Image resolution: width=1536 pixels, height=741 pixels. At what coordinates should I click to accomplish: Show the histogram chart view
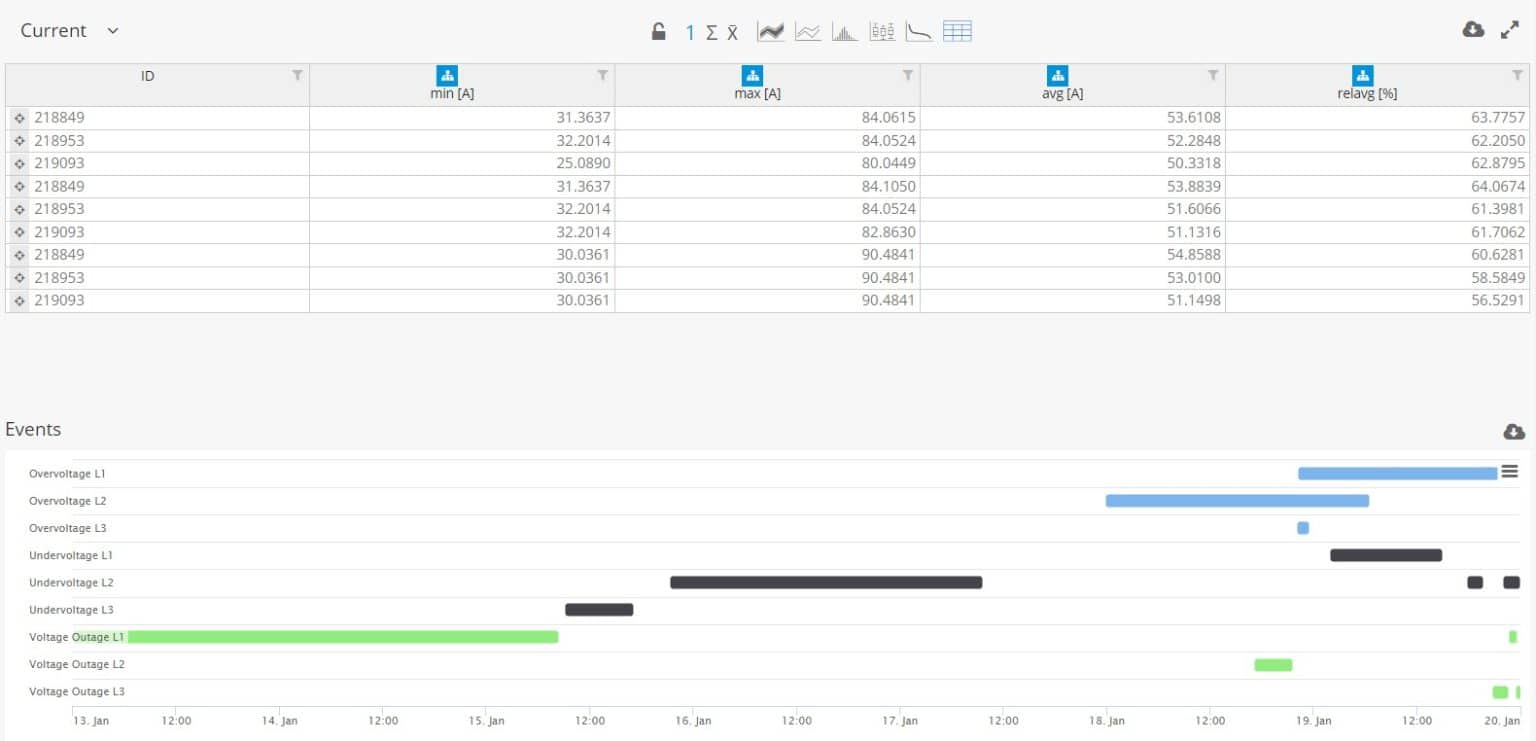845,32
